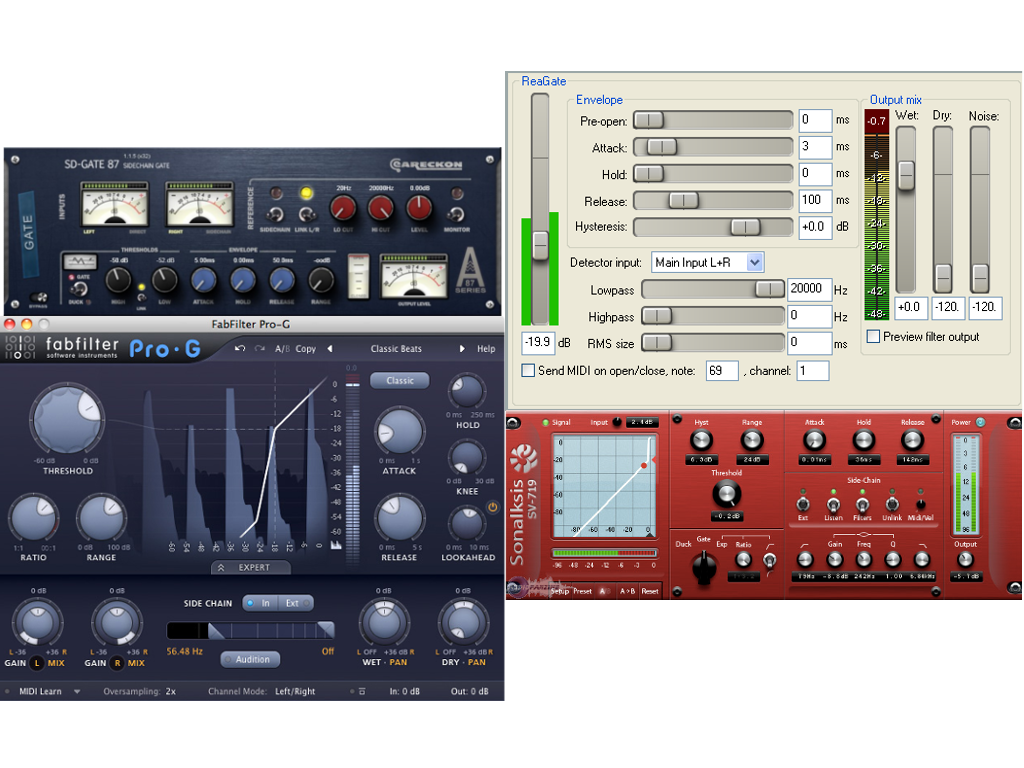Open Pro-G Oversampling 2x selector
Image resolution: width=1024 pixels, height=768 pixels.
[170, 691]
